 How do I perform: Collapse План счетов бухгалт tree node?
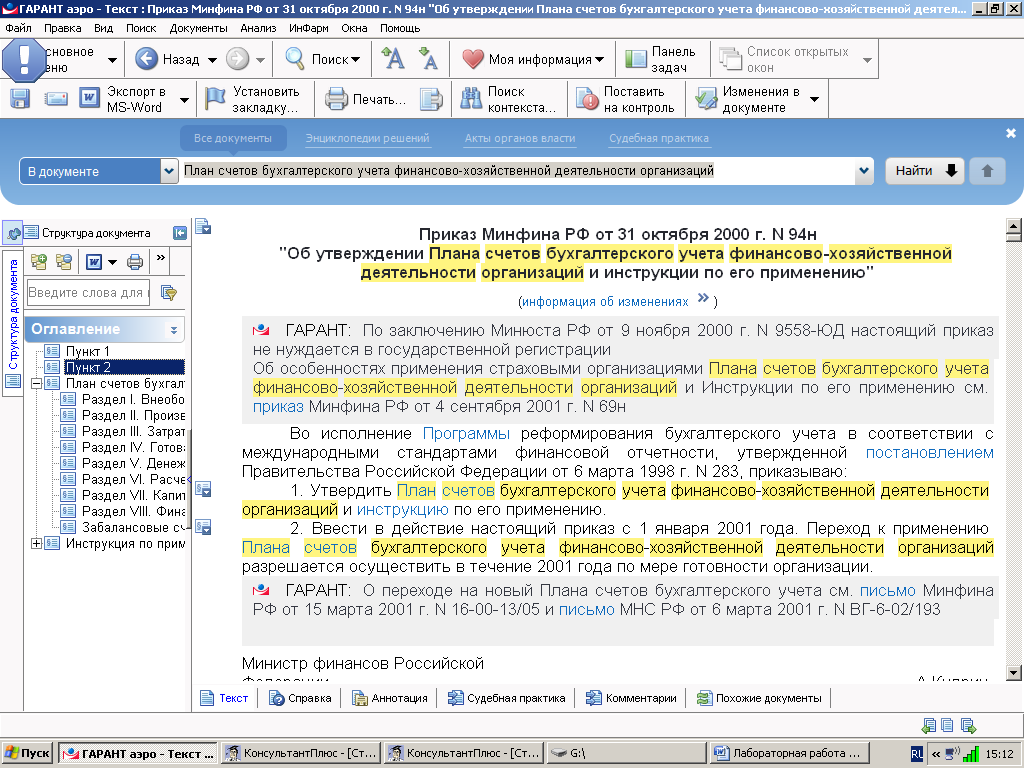pyautogui.click(x=37, y=383)
